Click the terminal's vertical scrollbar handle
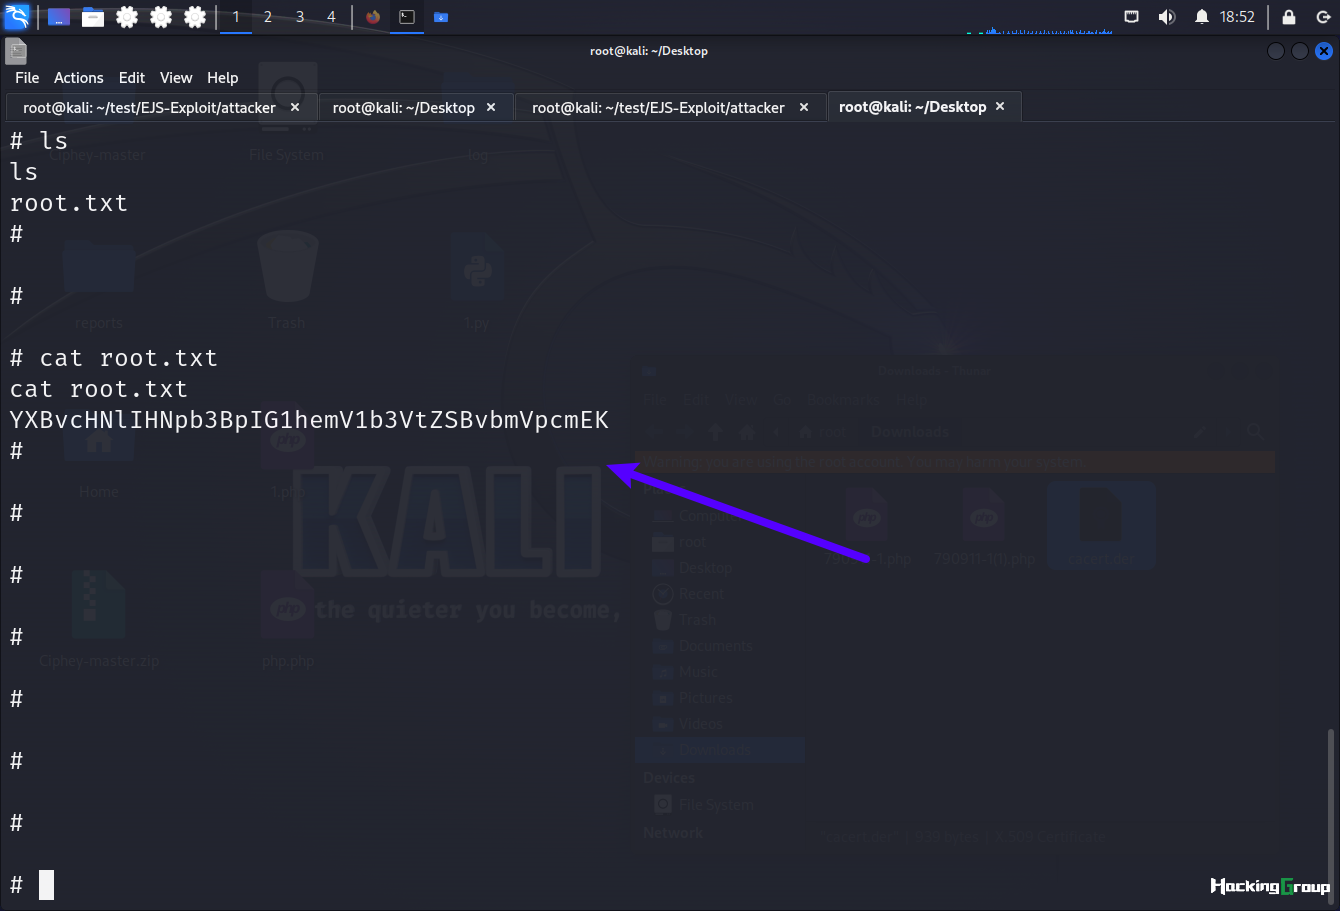Screen dimensions: 1340x911 pyautogui.click(x=1331, y=815)
